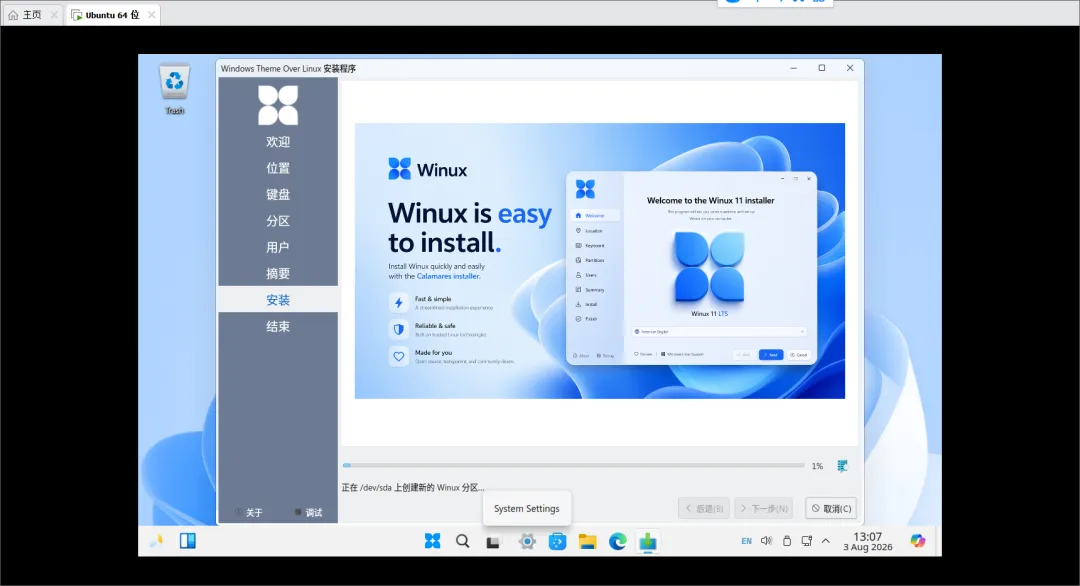
Task: Select 用户 step in installer sidebar
Action: 278,247
